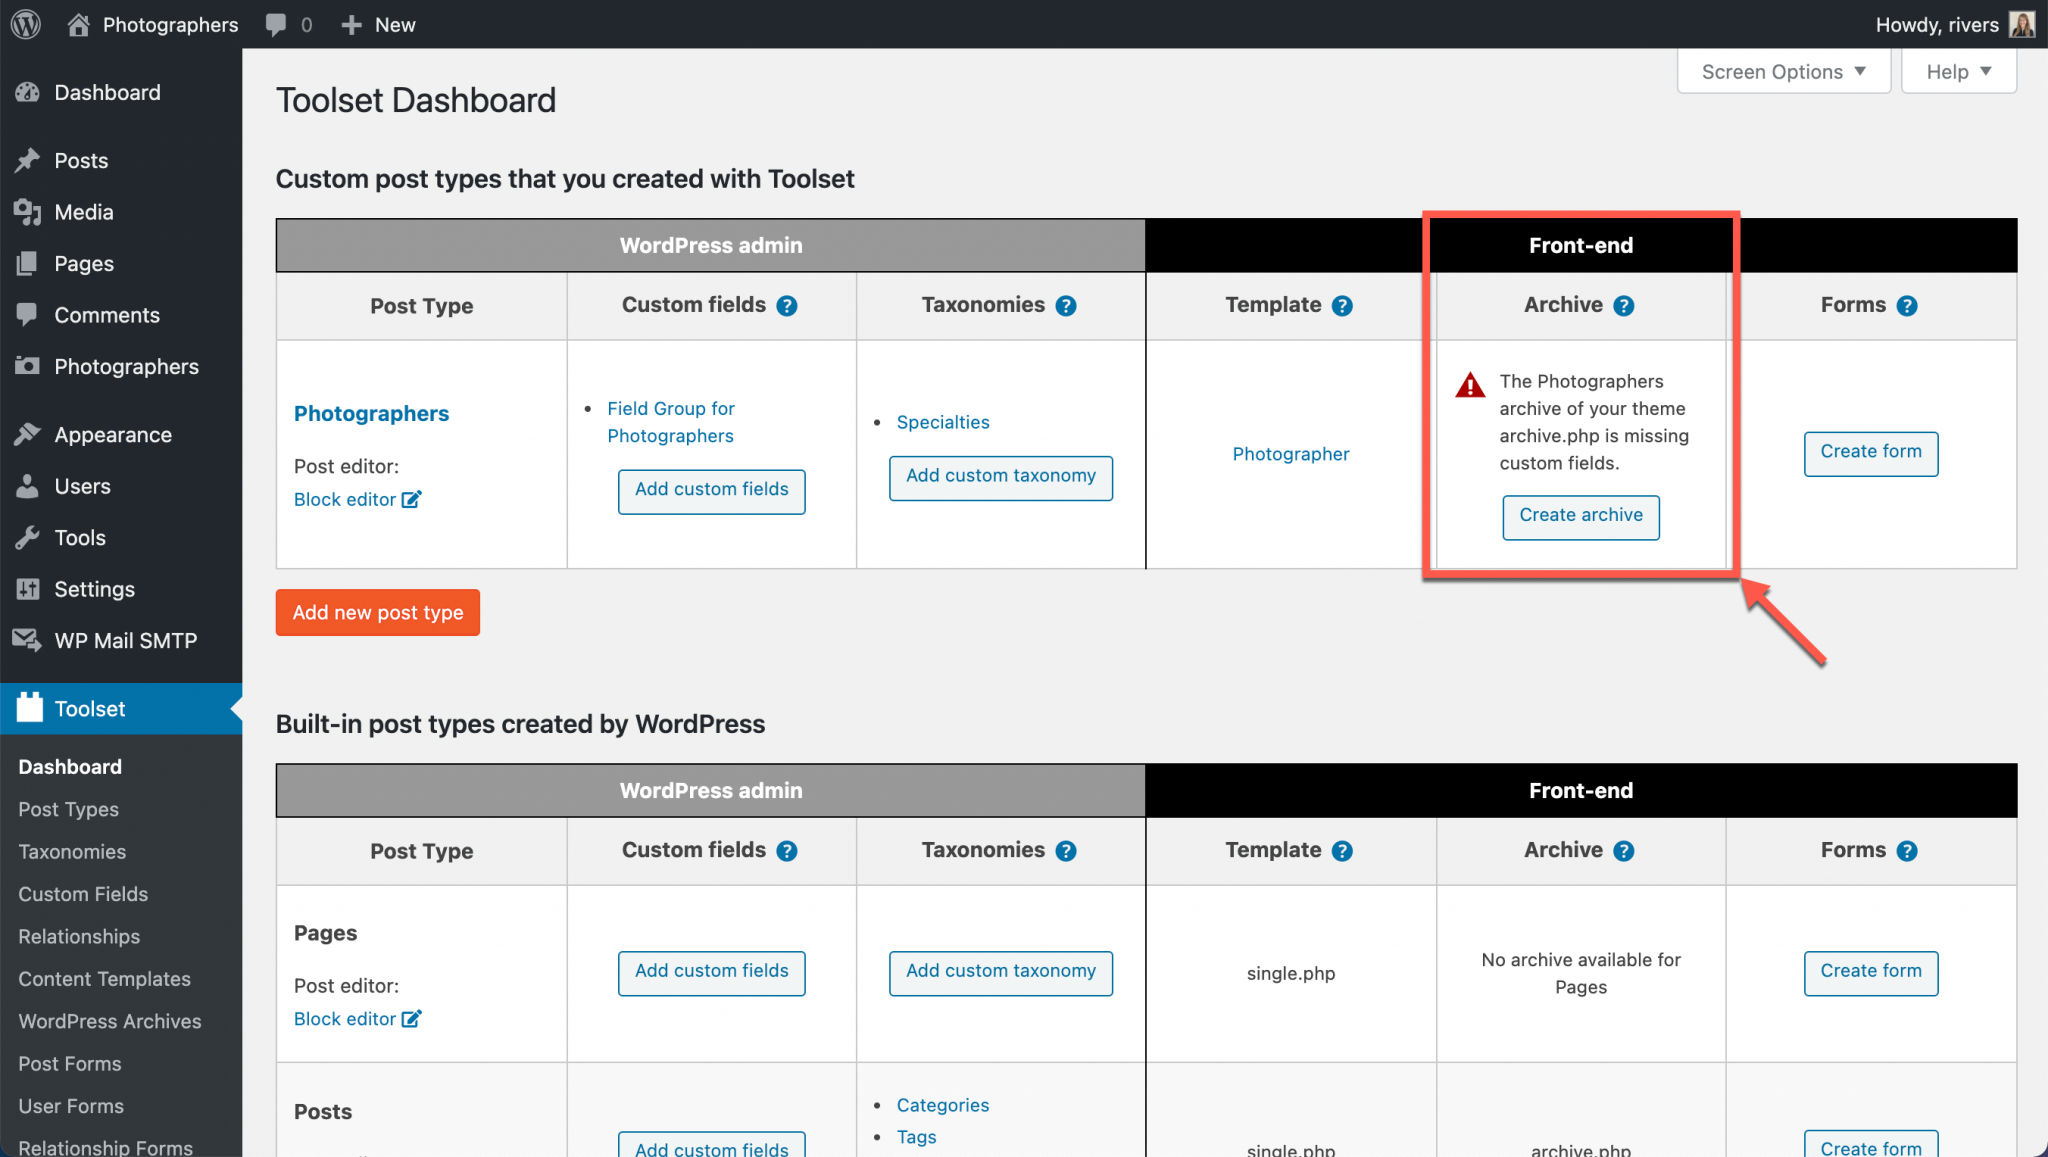The image size is (2048, 1157).
Task: Open help for Archive in first table
Action: (1624, 306)
